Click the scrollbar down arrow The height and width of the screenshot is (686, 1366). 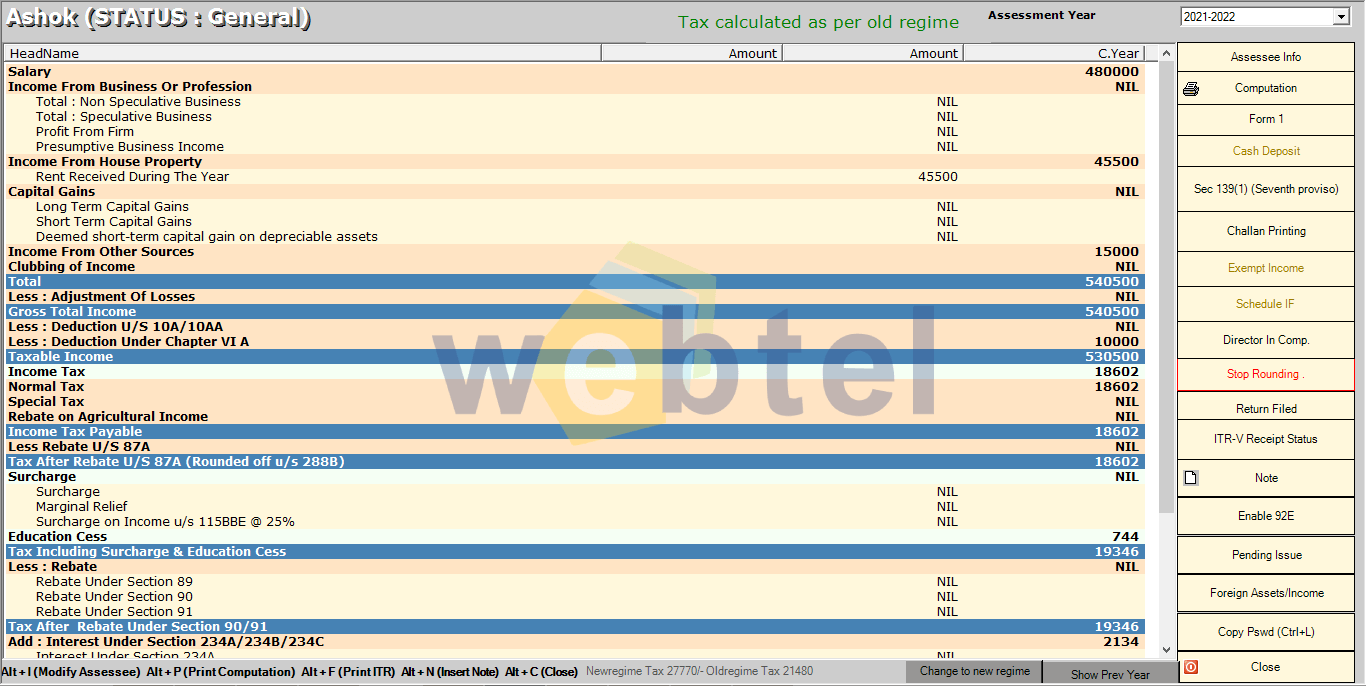1166,649
